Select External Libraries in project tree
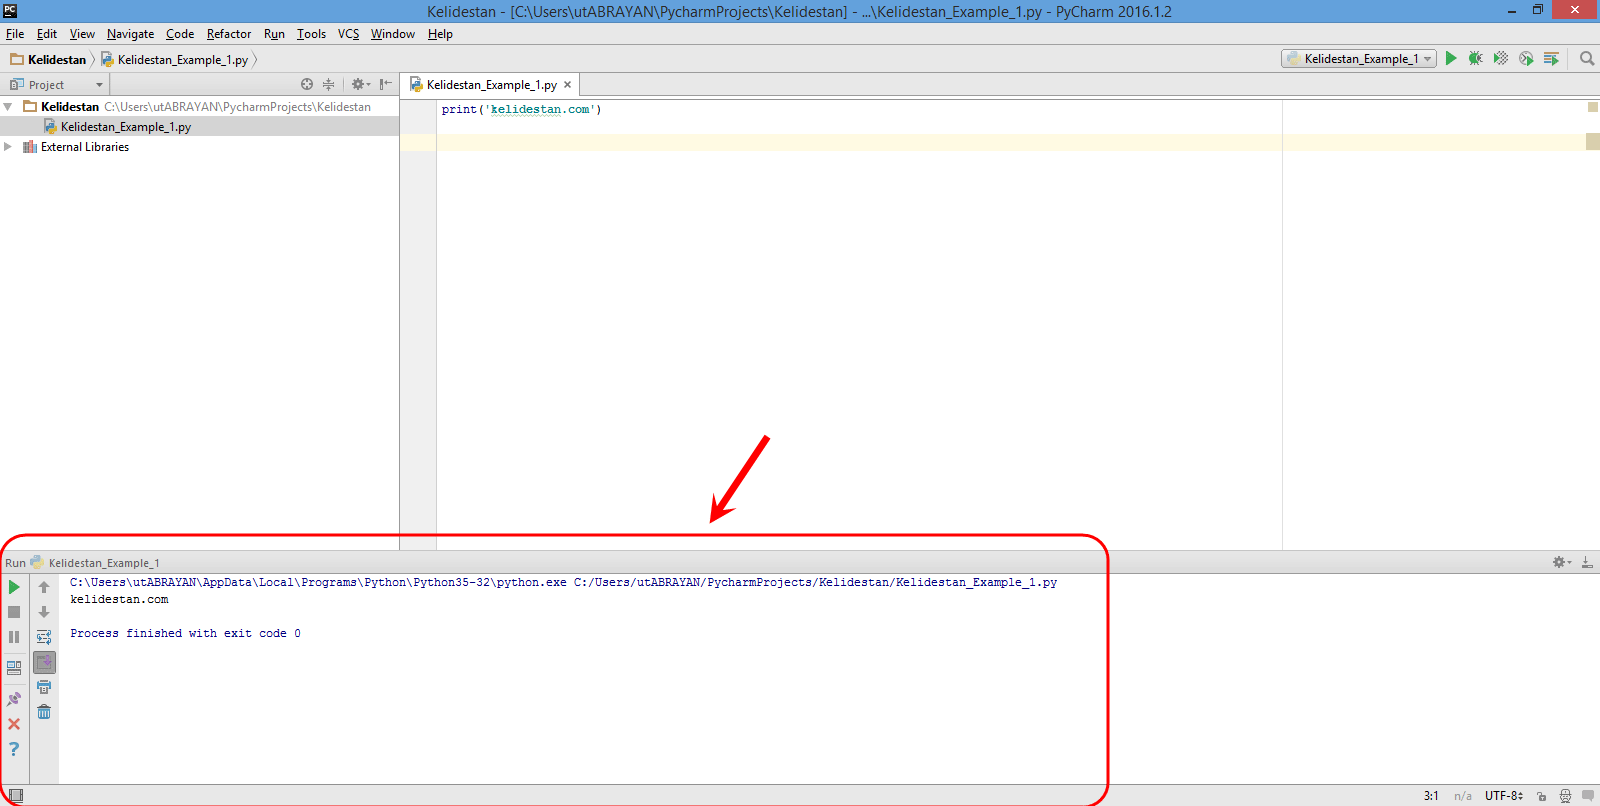 click(85, 147)
